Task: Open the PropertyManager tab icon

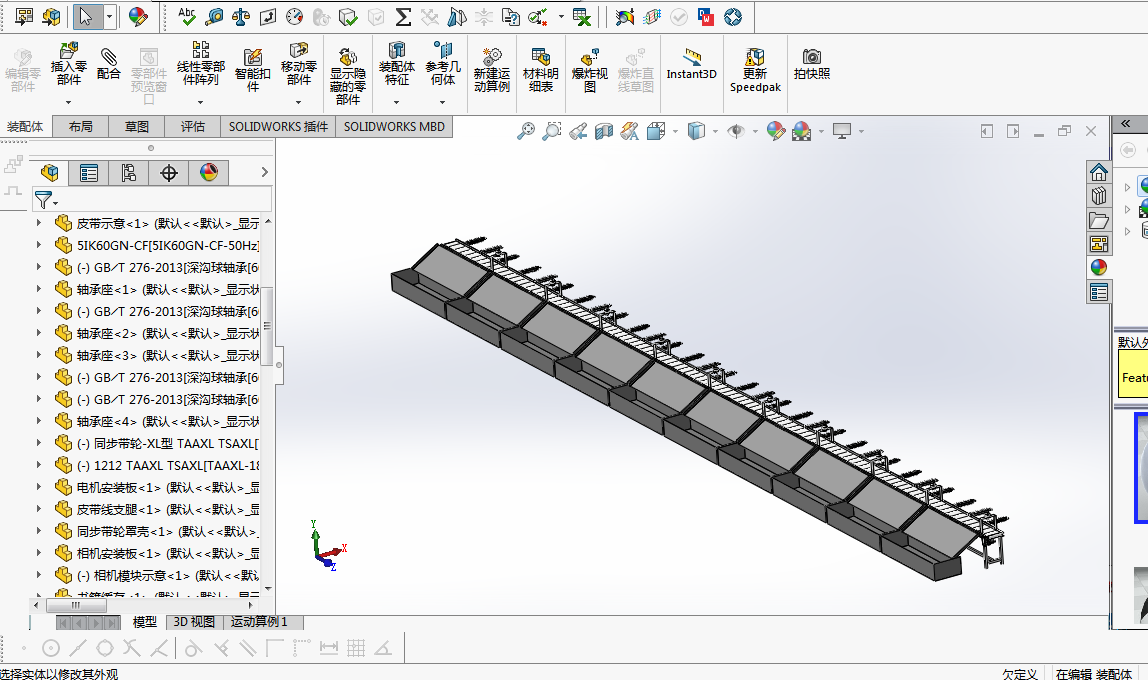Action: pos(89,173)
